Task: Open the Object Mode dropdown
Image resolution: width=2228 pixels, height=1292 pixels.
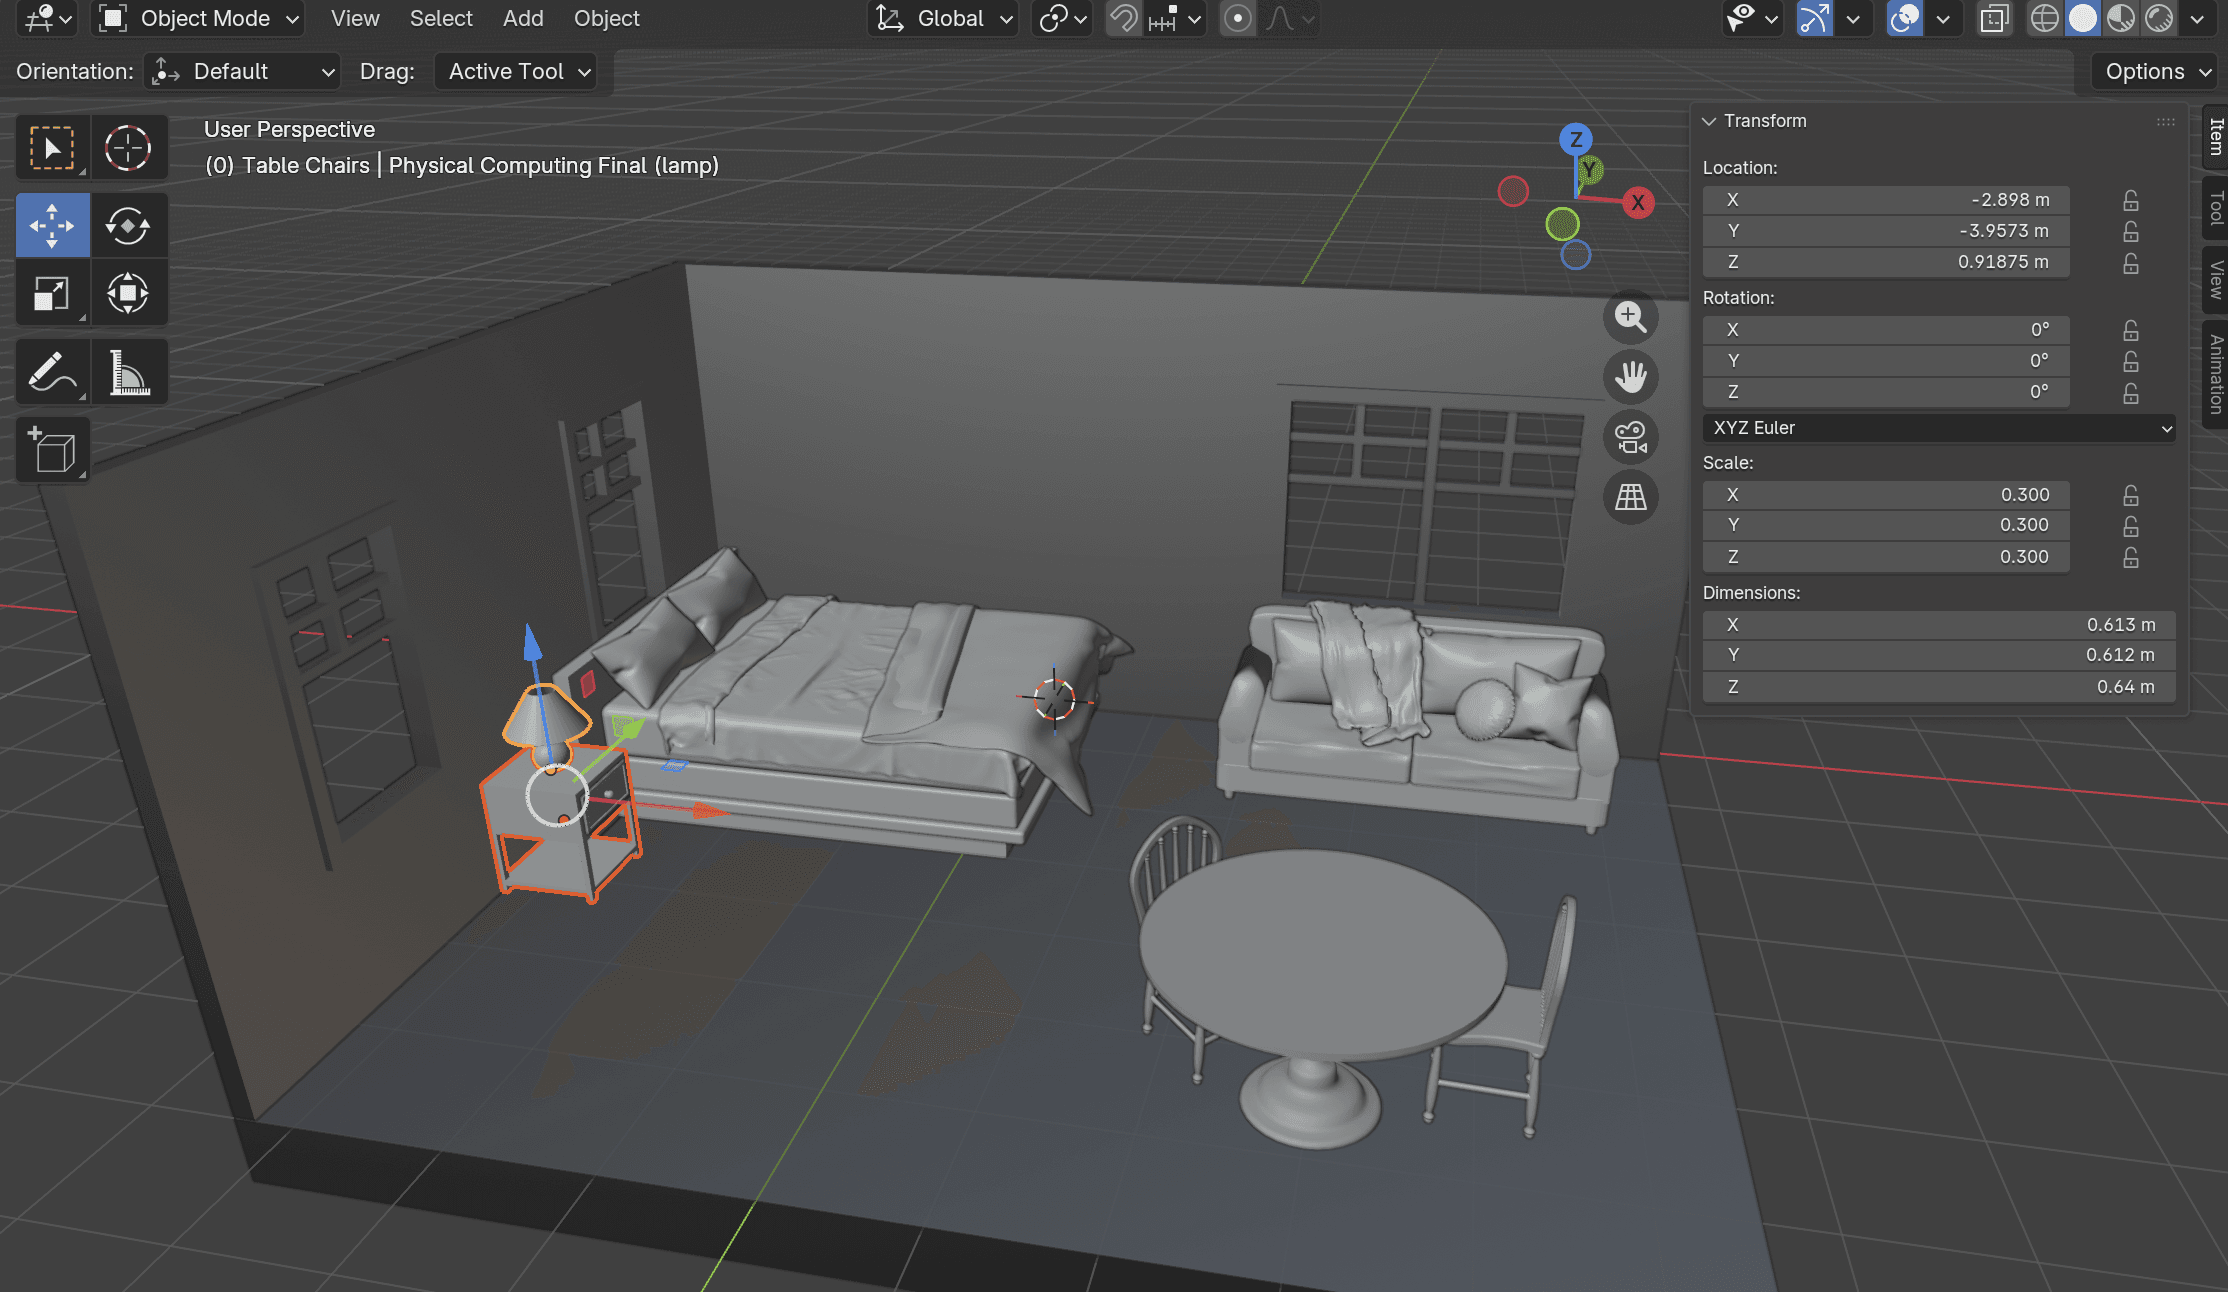Action: click(x=199, y=19)
